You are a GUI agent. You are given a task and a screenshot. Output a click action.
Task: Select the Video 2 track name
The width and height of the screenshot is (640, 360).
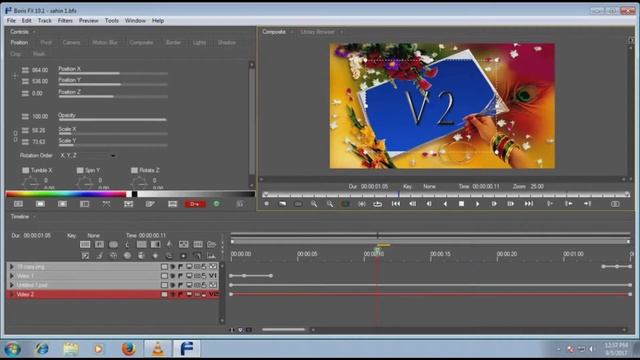coord(25,294)
